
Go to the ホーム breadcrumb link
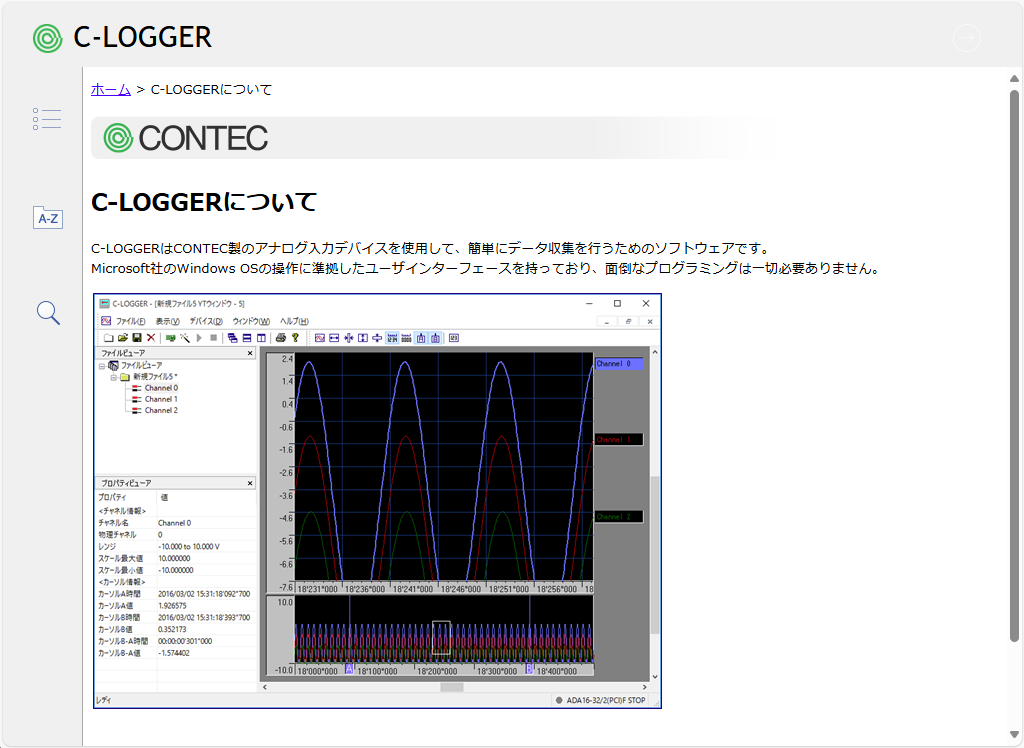(110, 89)
